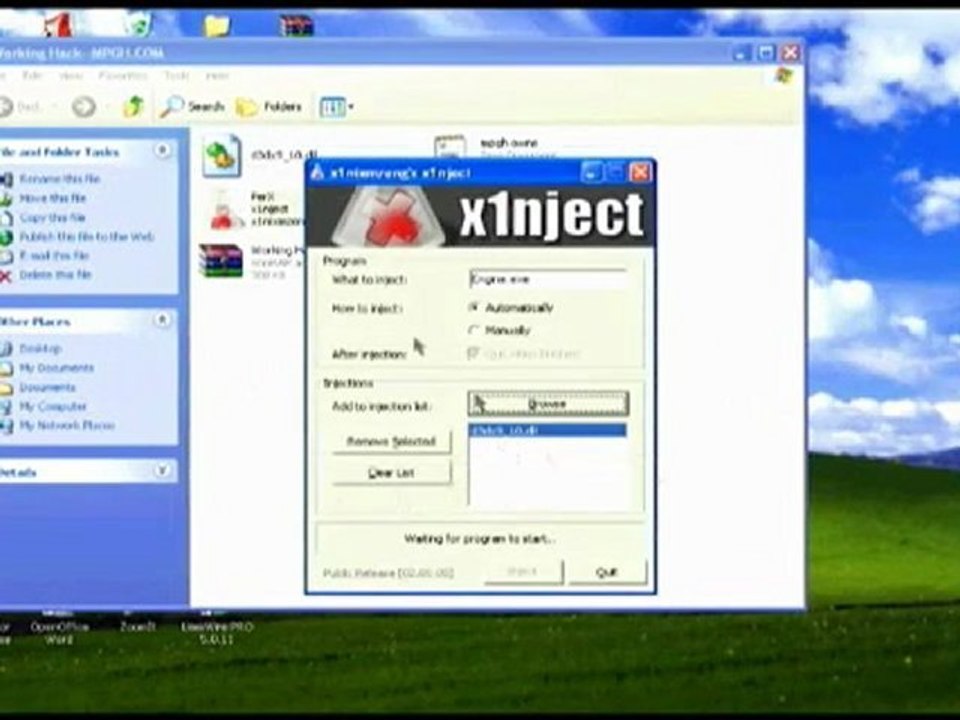Open the Tools menu in Explorer
The width and height of the screenshot is (960, 720).
[x=176, y=76]
